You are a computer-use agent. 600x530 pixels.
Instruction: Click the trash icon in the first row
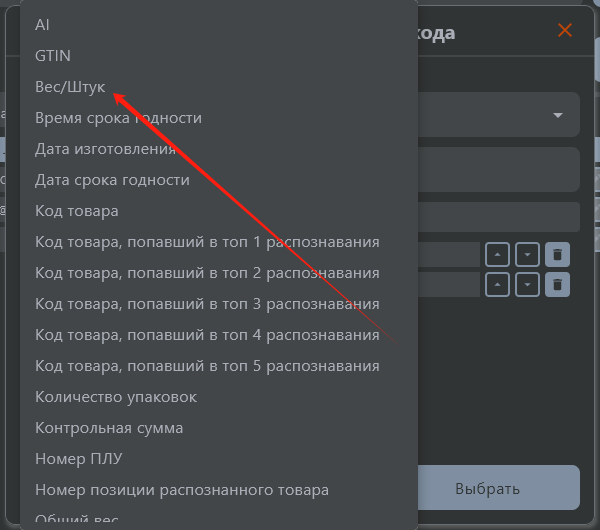point(557,255)
